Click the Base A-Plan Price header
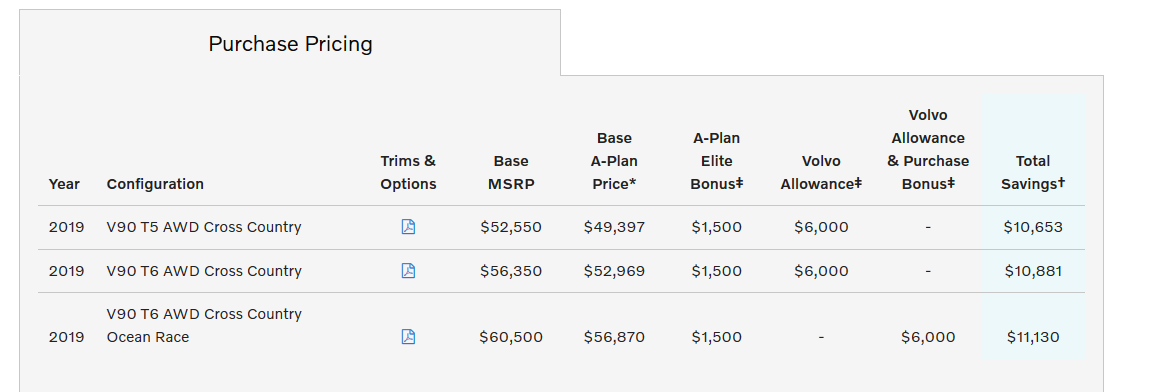The width and height of the screenshot is (1176, 392). 614,161
